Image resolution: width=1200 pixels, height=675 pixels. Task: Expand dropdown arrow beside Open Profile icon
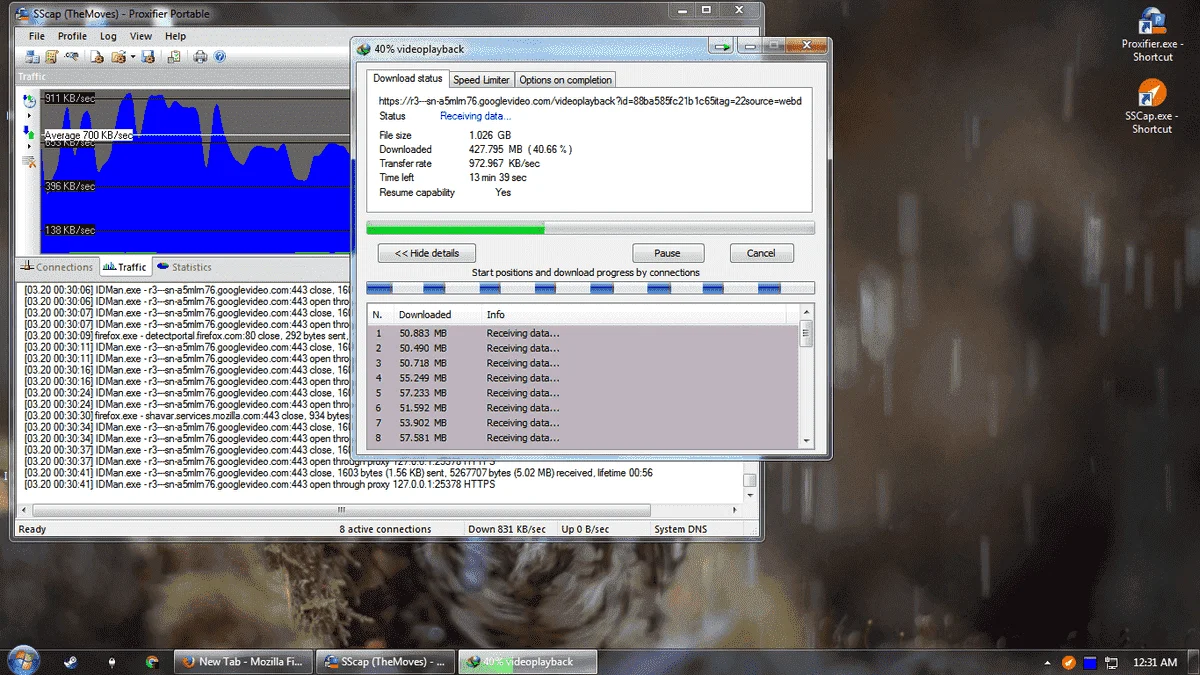(133, 57)
